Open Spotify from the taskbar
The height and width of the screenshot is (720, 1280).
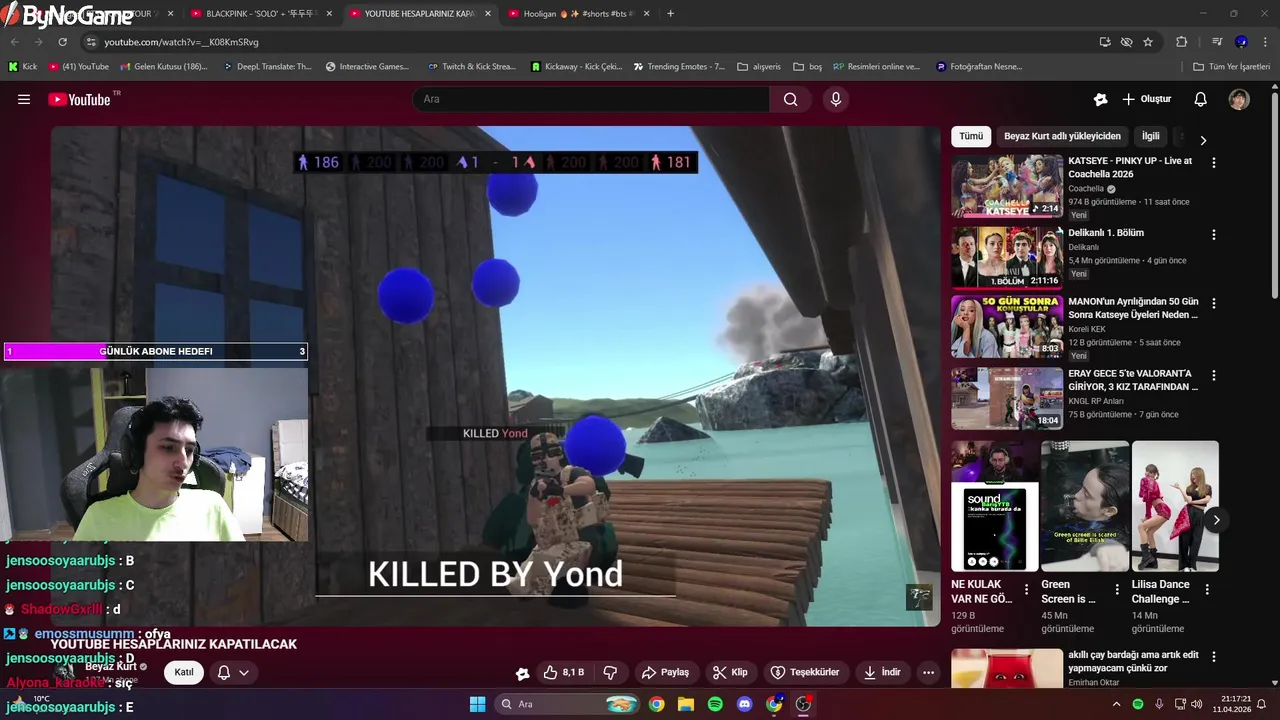pyautogui.click(x=715, y=704)
